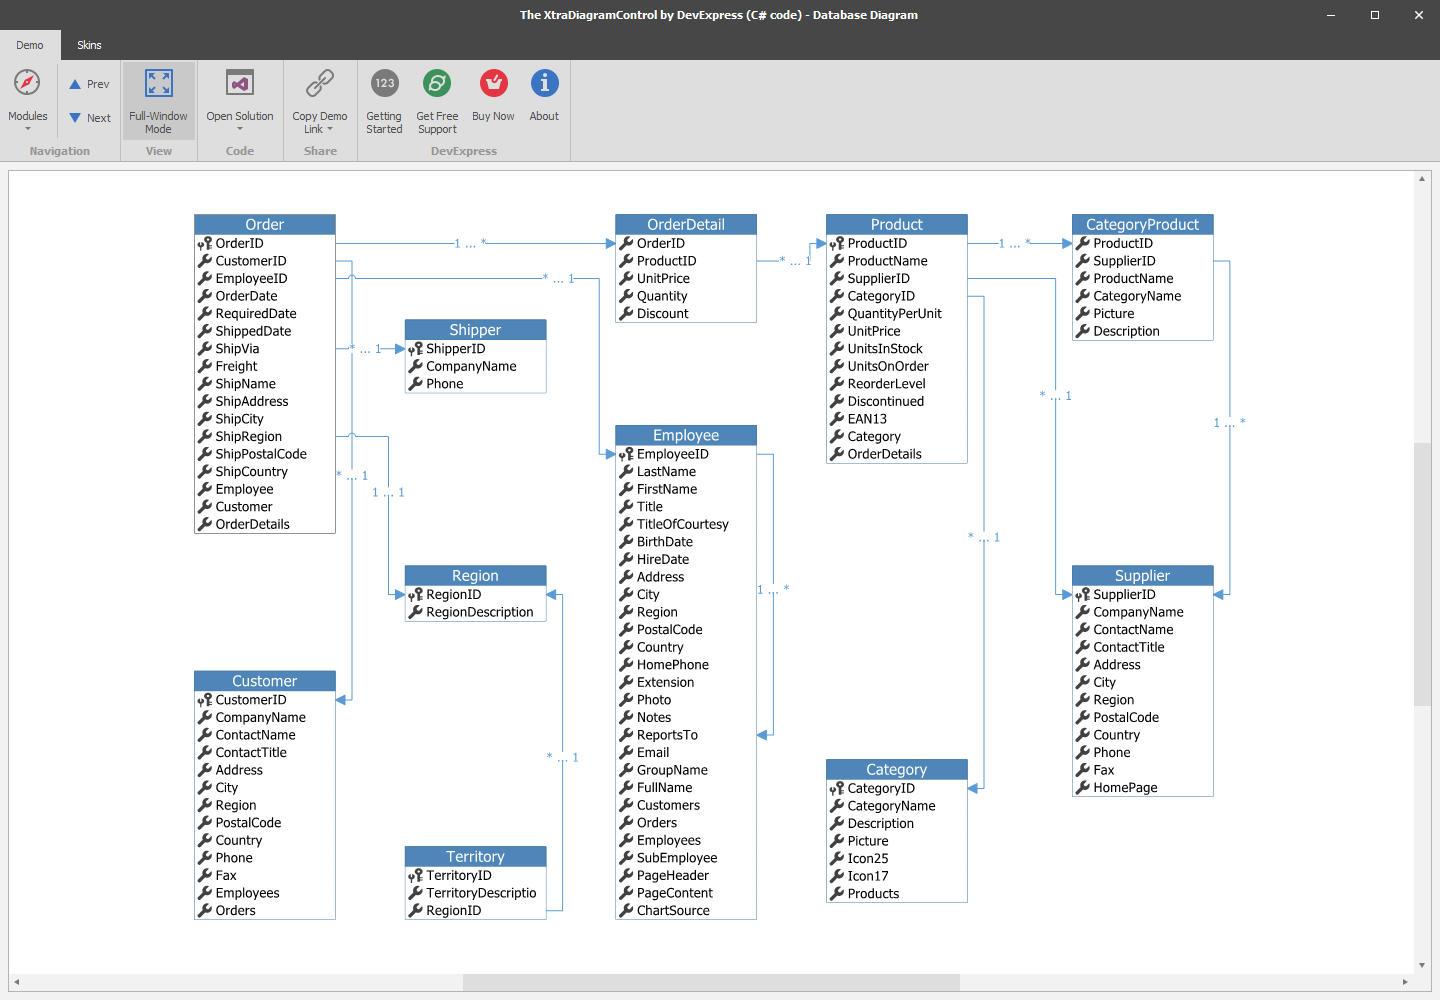Viewport: 1440px width, 1000px height.
Task: Click the OrderID key icon in Order table
Action: coord(205,243)
